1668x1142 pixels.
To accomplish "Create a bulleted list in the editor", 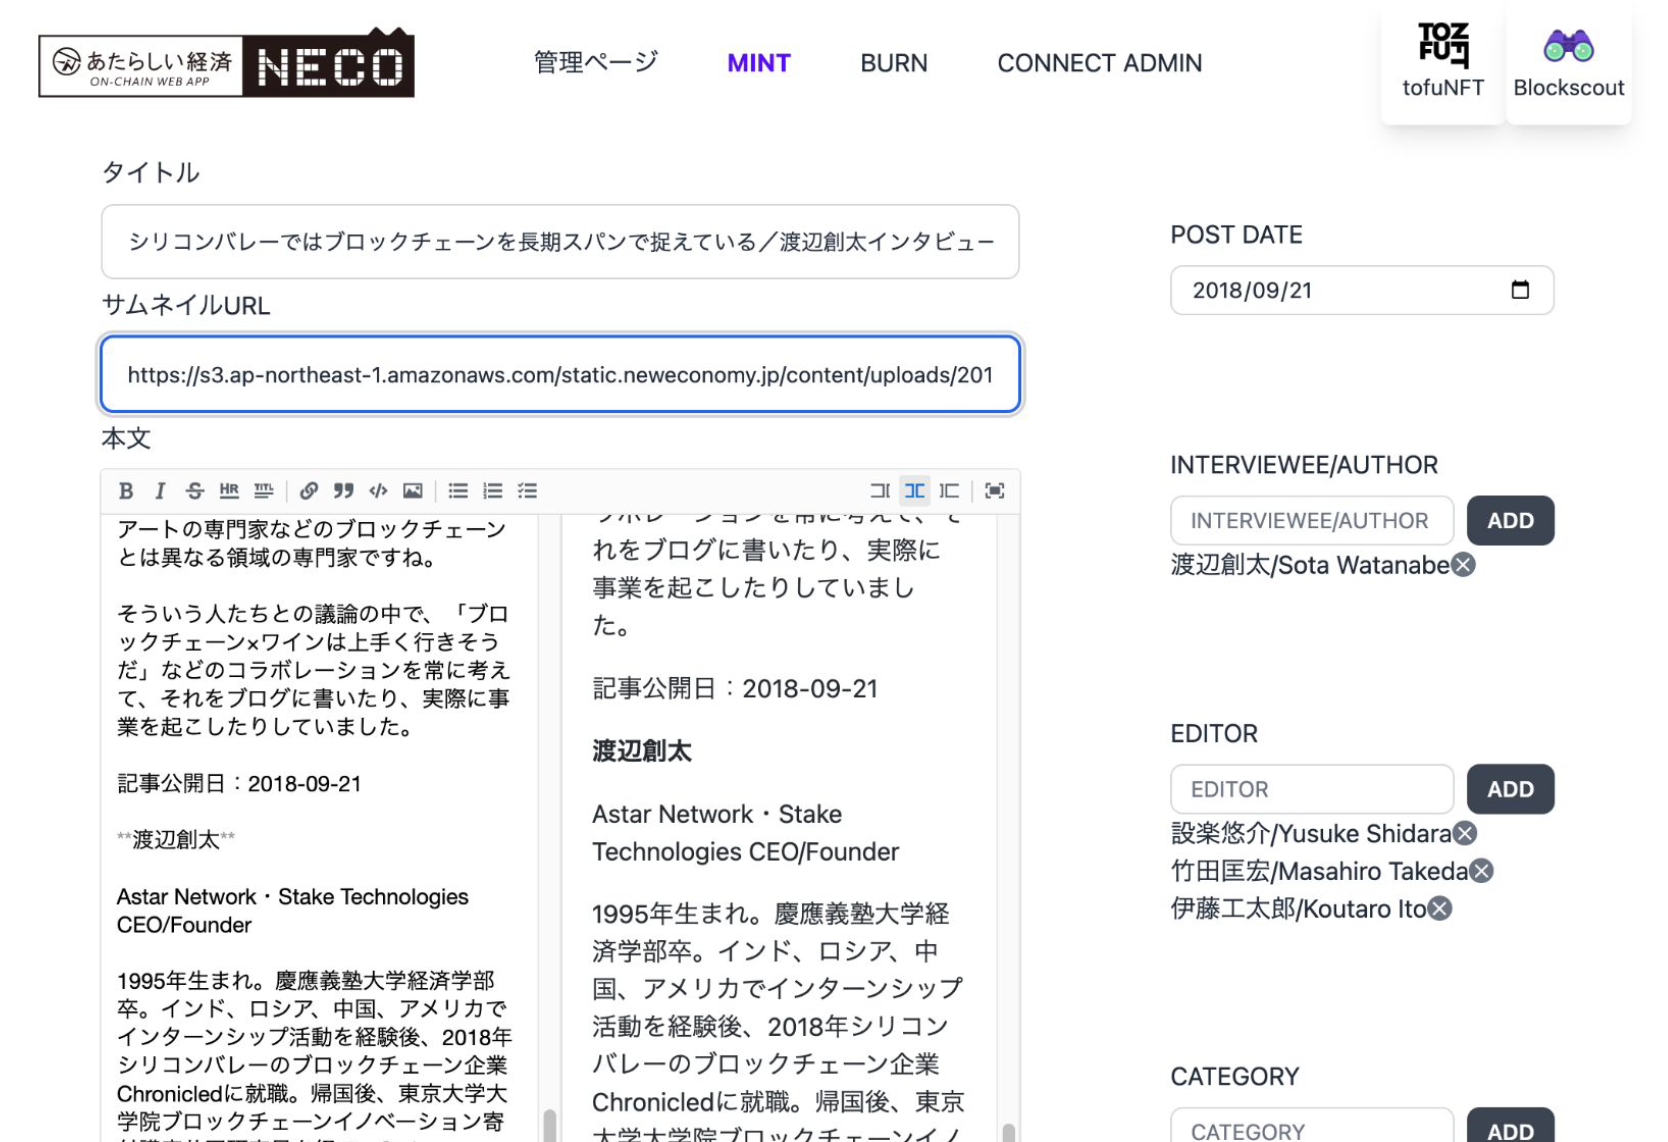I will point(458,490).
